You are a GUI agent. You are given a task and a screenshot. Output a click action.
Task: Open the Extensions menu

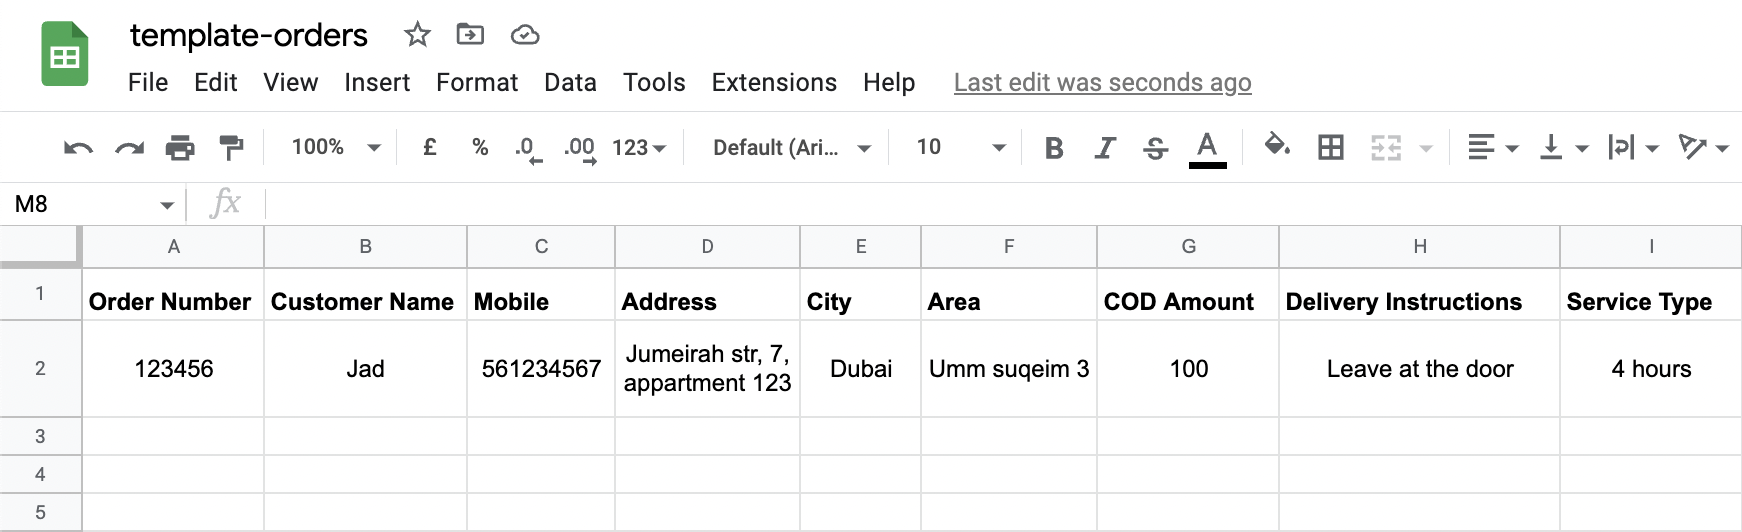click(774, 82)
